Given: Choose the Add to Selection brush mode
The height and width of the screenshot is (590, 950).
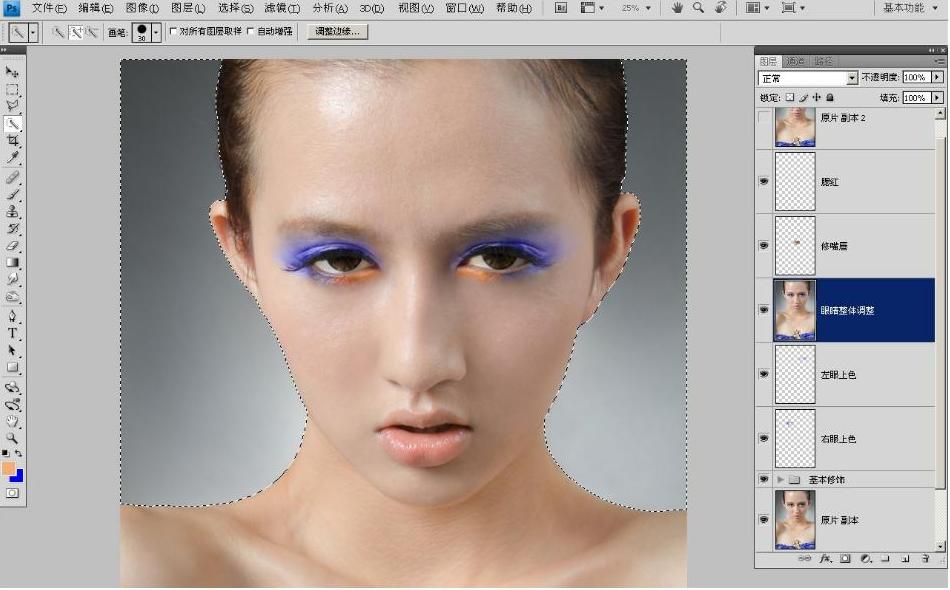Looking at the screenshot, I should click(x=76, y=32).
